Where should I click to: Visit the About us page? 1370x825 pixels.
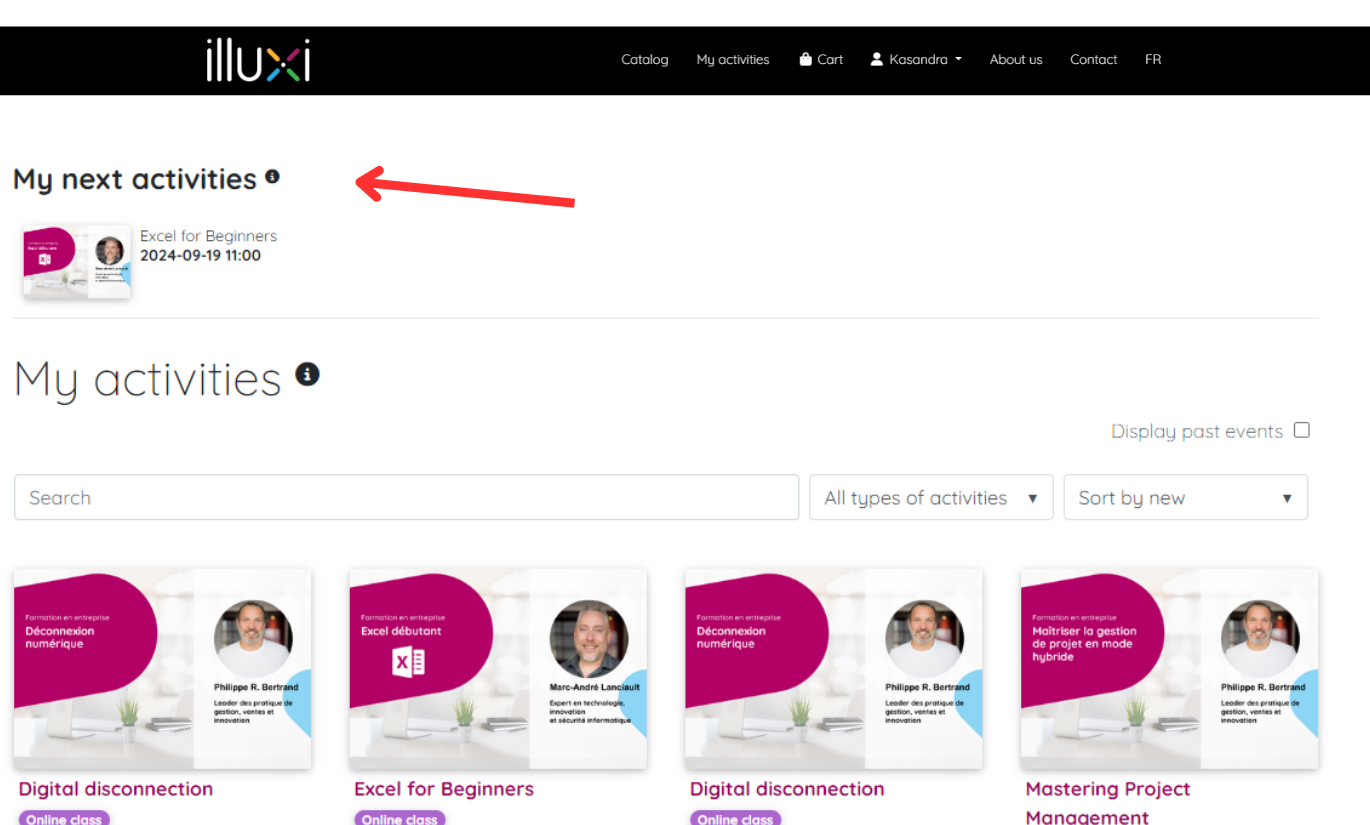(x=1016, y=59)
